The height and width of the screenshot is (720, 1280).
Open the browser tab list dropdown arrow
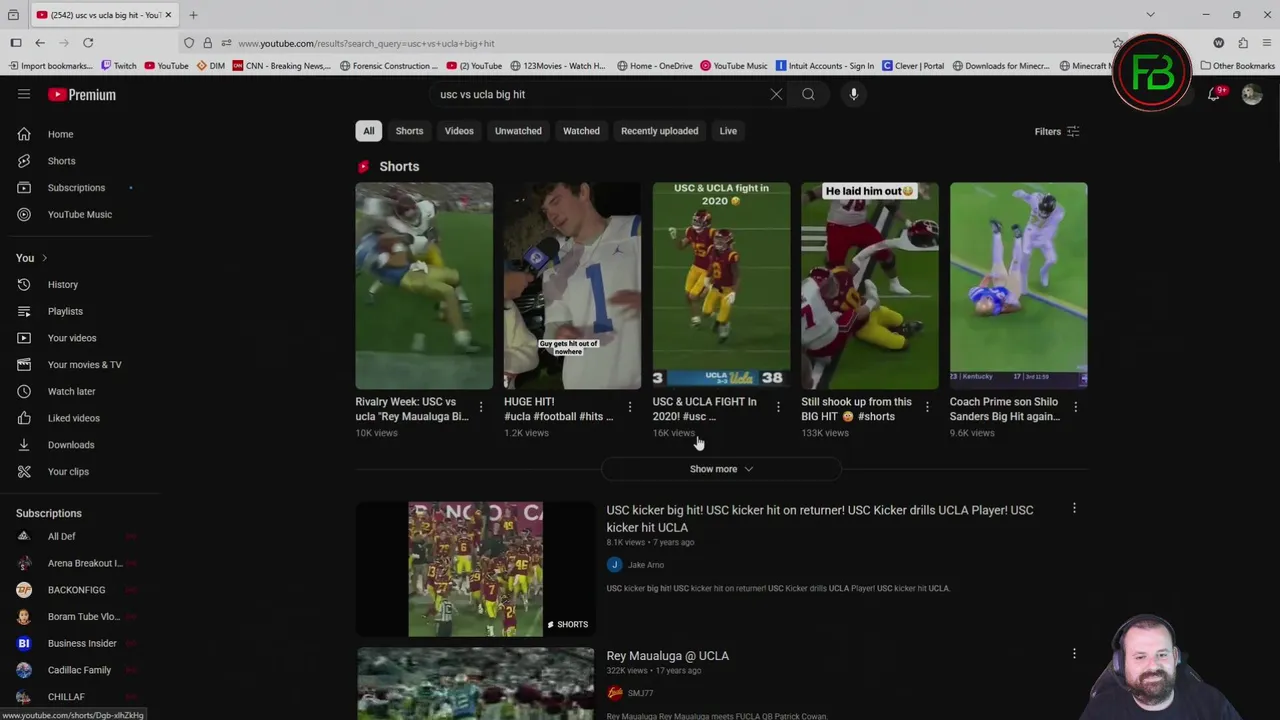(x=1150, y=15)
